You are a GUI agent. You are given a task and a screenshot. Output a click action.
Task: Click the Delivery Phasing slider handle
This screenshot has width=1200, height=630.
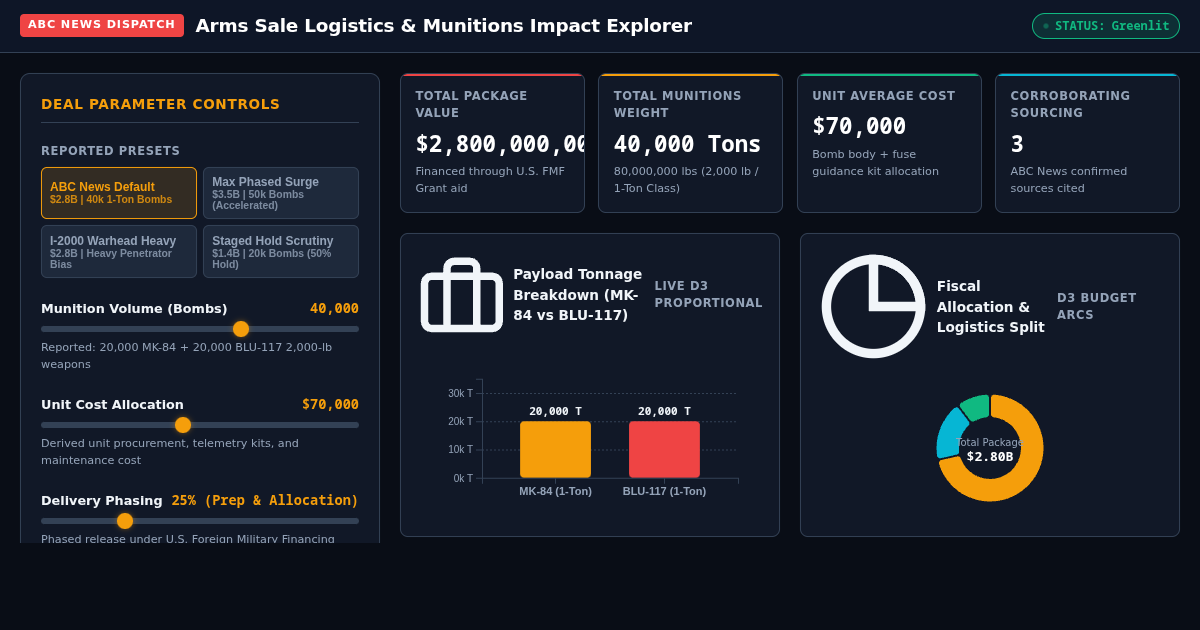125,521
